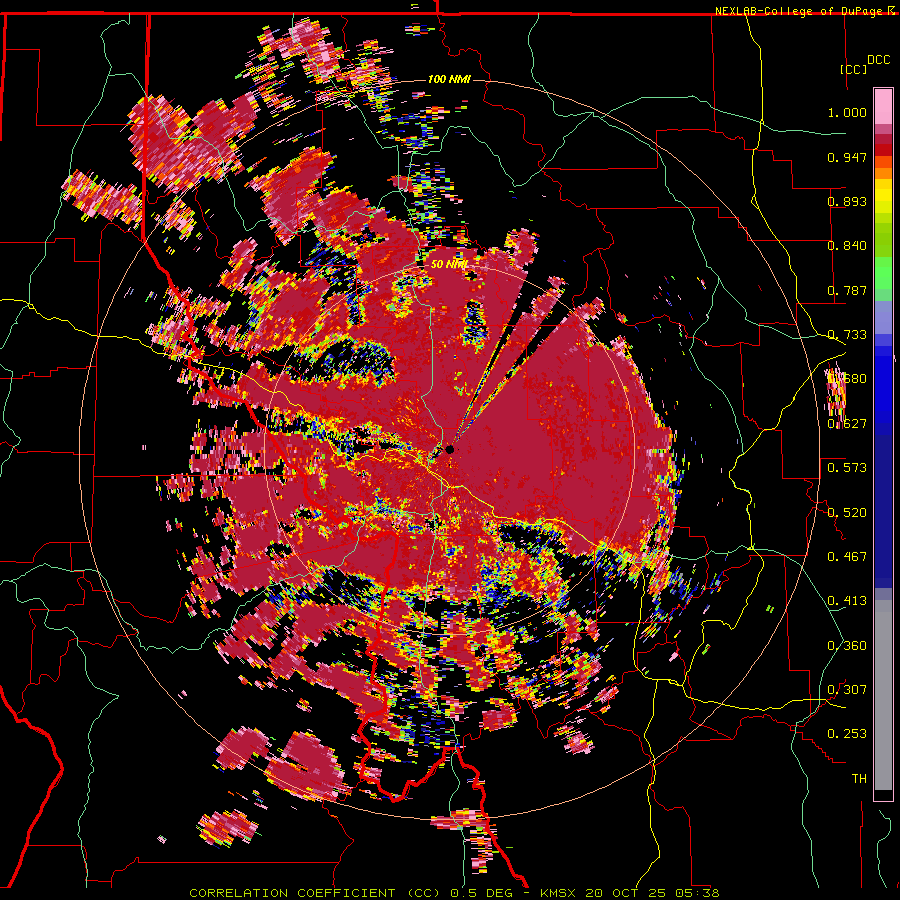Select the 0.413 legend value
Screen dimensions: 900x900
coord(847,601)
